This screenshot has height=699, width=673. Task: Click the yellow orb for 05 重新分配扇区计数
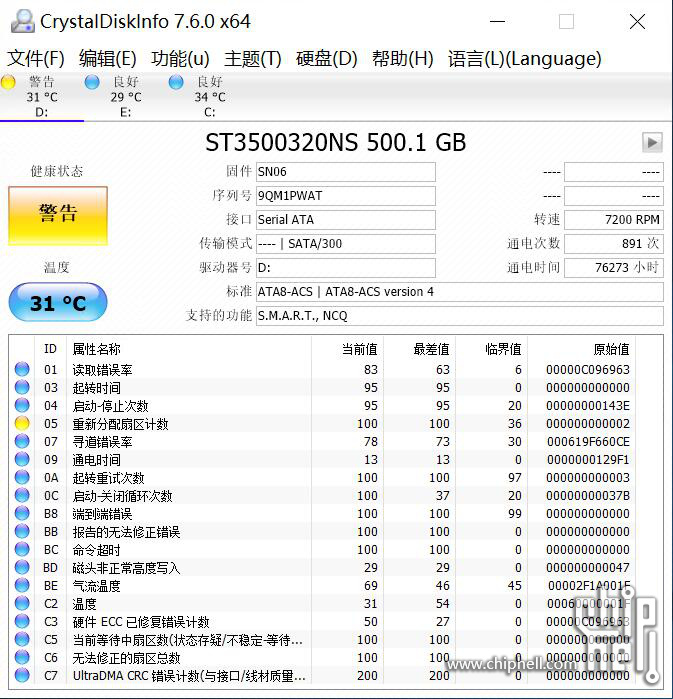[22, 423]
